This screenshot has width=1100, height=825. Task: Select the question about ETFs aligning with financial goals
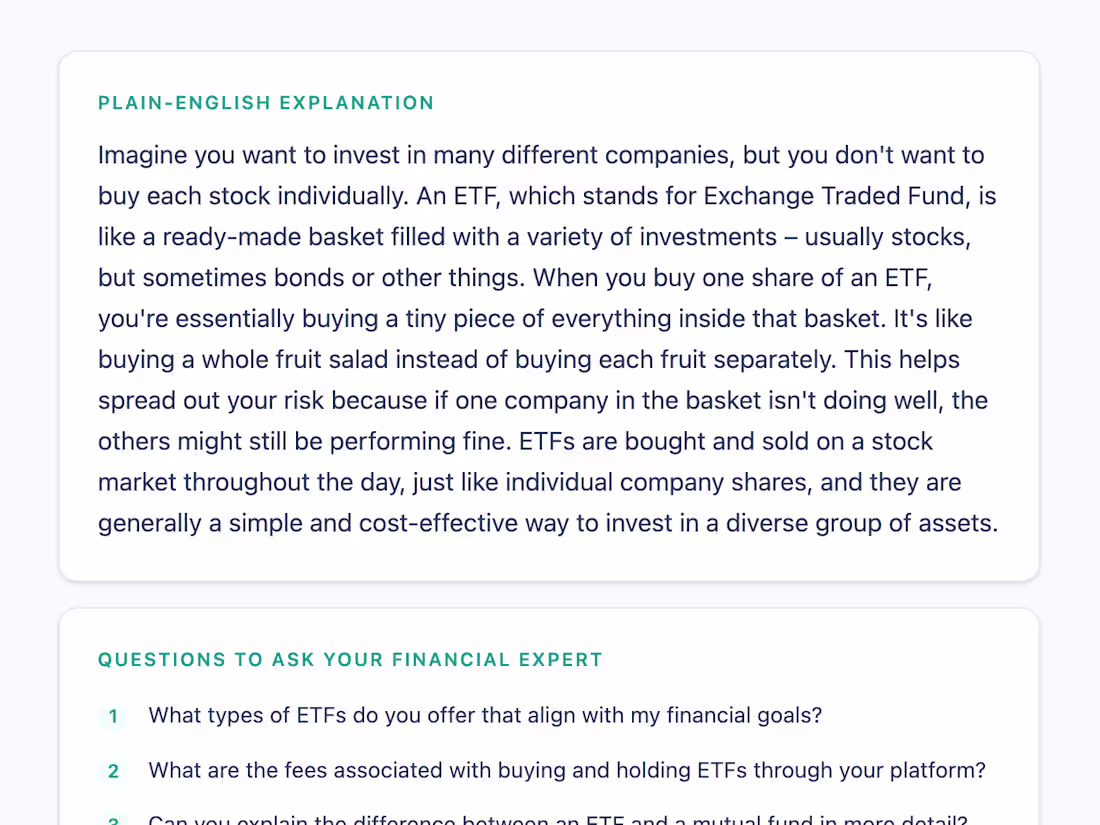point(485,716)
